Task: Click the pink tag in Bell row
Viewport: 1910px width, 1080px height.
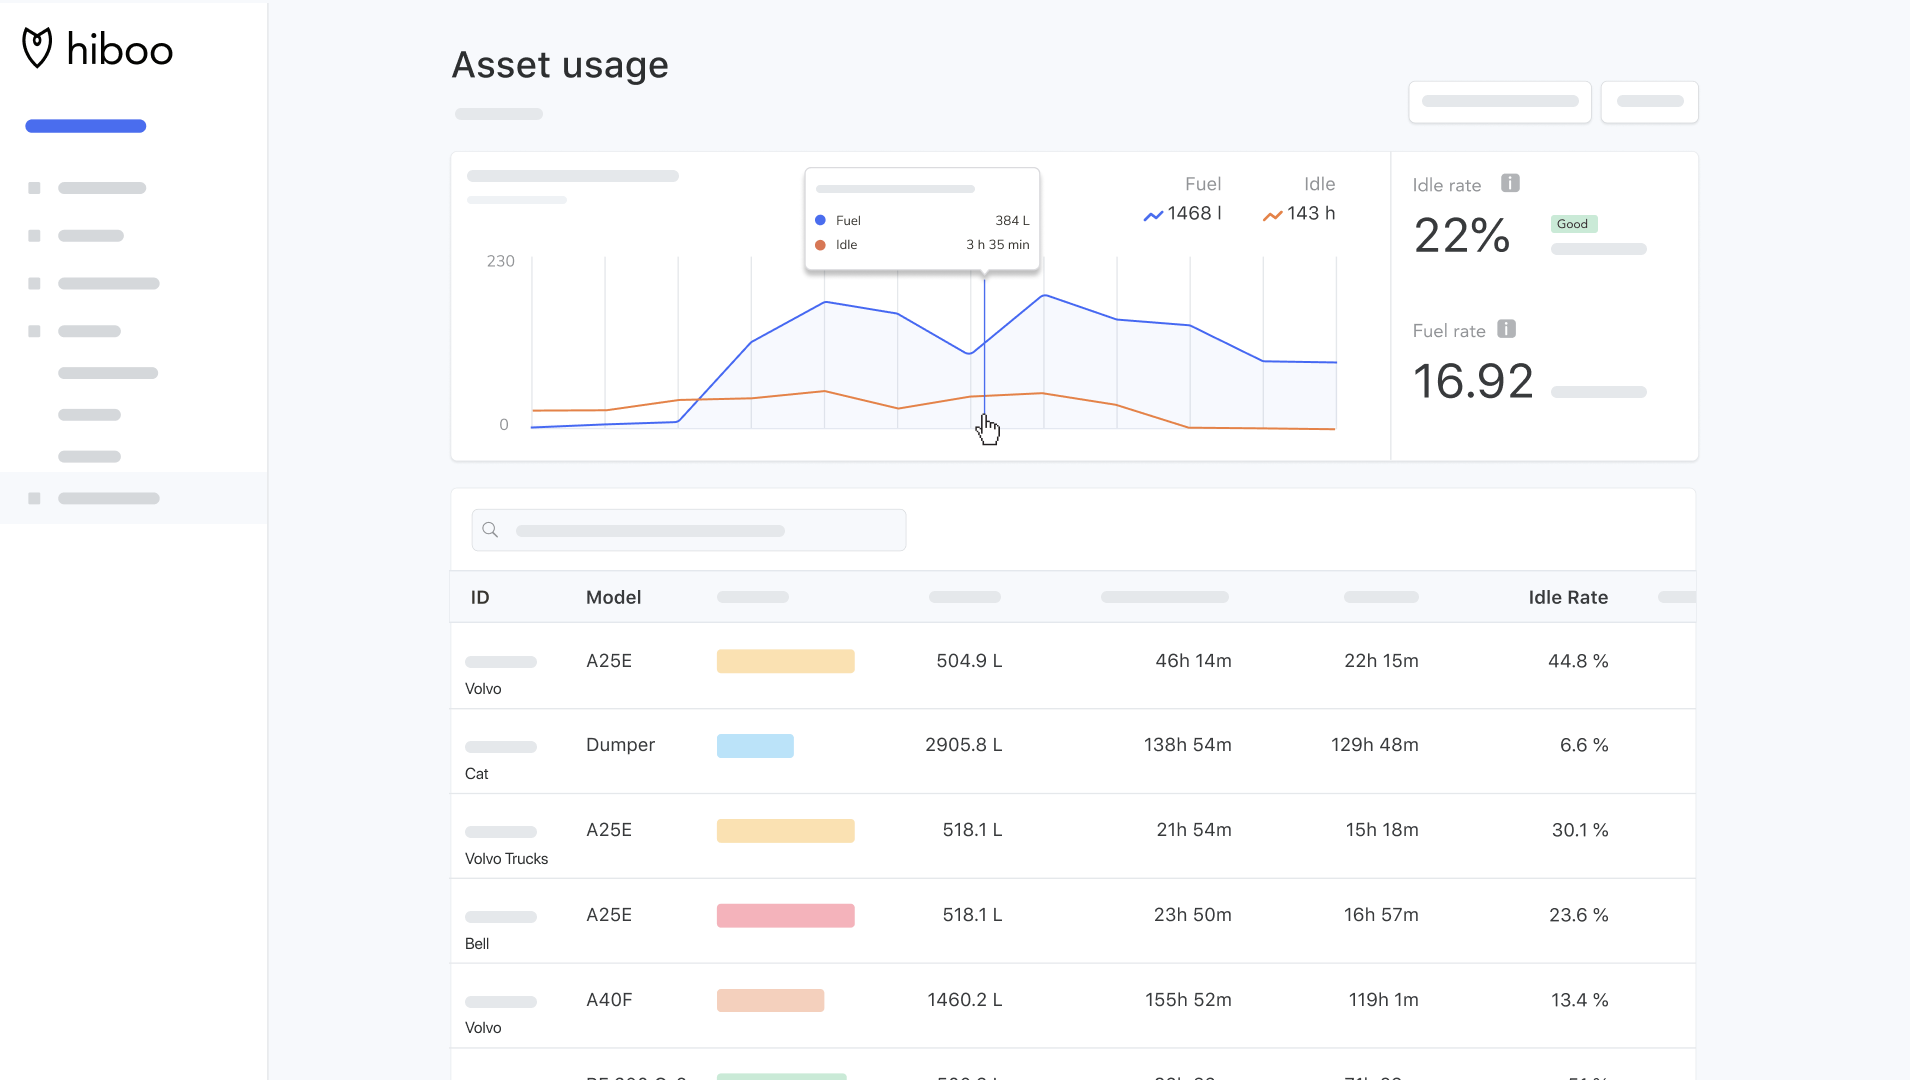Action: tap(786, 916)
